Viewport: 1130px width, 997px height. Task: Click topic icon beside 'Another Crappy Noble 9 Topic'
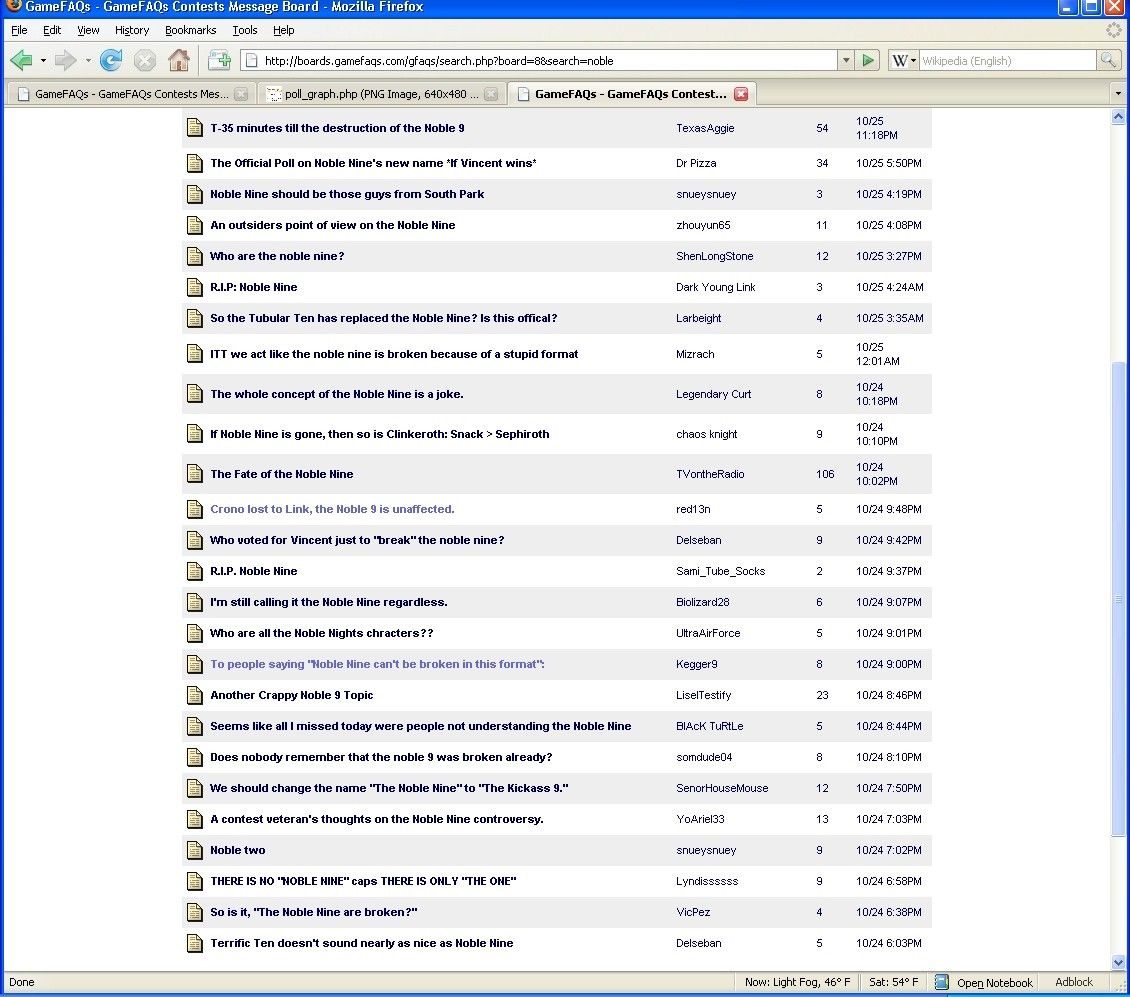(195, 695)
